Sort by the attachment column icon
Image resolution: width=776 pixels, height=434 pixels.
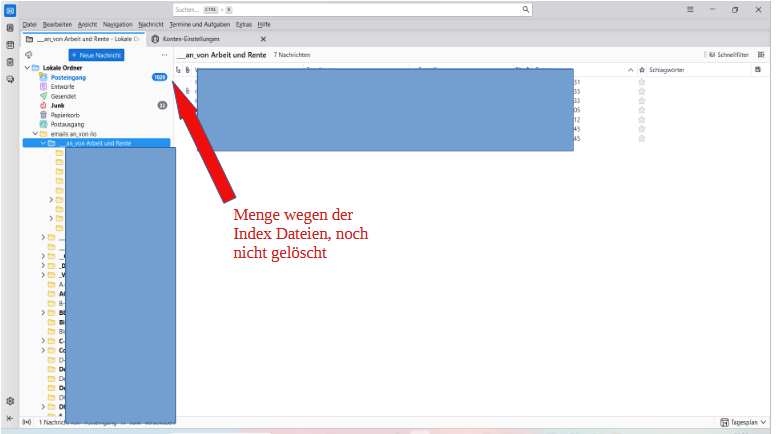pyautogui.click(x=188, y=70)
